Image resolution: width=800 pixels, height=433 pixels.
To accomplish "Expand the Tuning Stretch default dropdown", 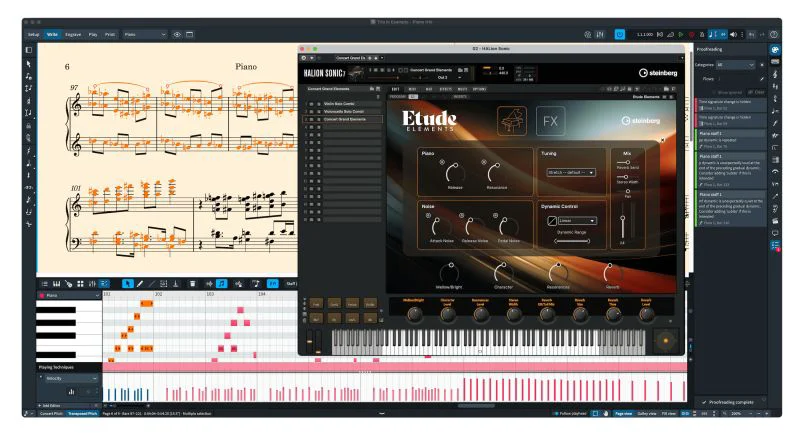I will 571,172.
